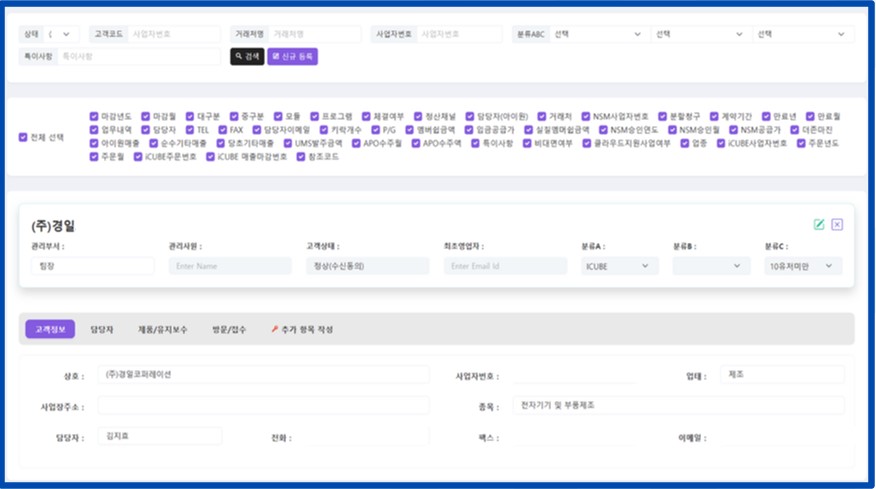Expand the 분류A dropdown showing ICUBE
876x489 pixels.
[620, 266]
